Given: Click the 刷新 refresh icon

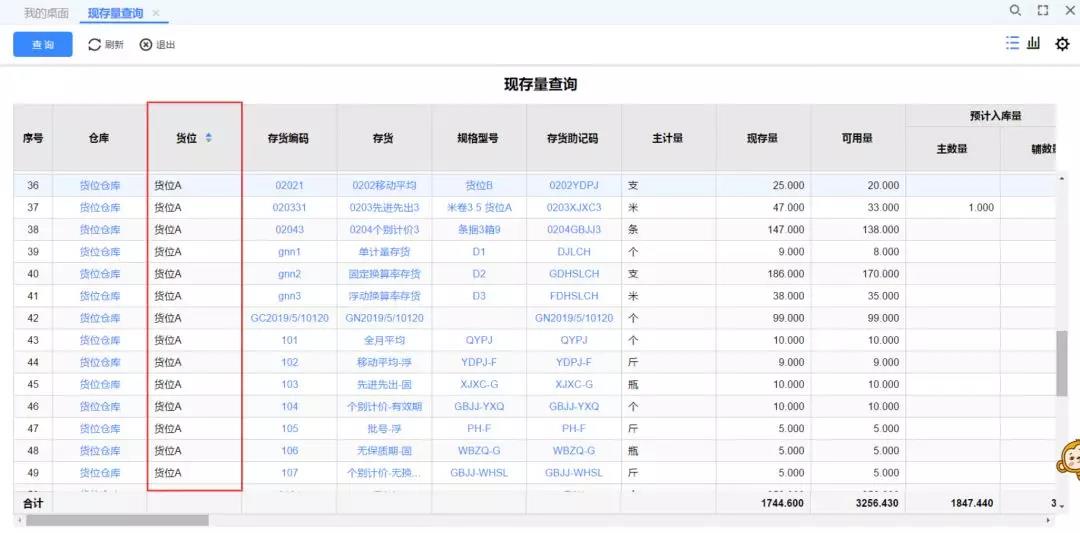Looking at the screenshot, I should pyautogui.click(x=94, y=45).
